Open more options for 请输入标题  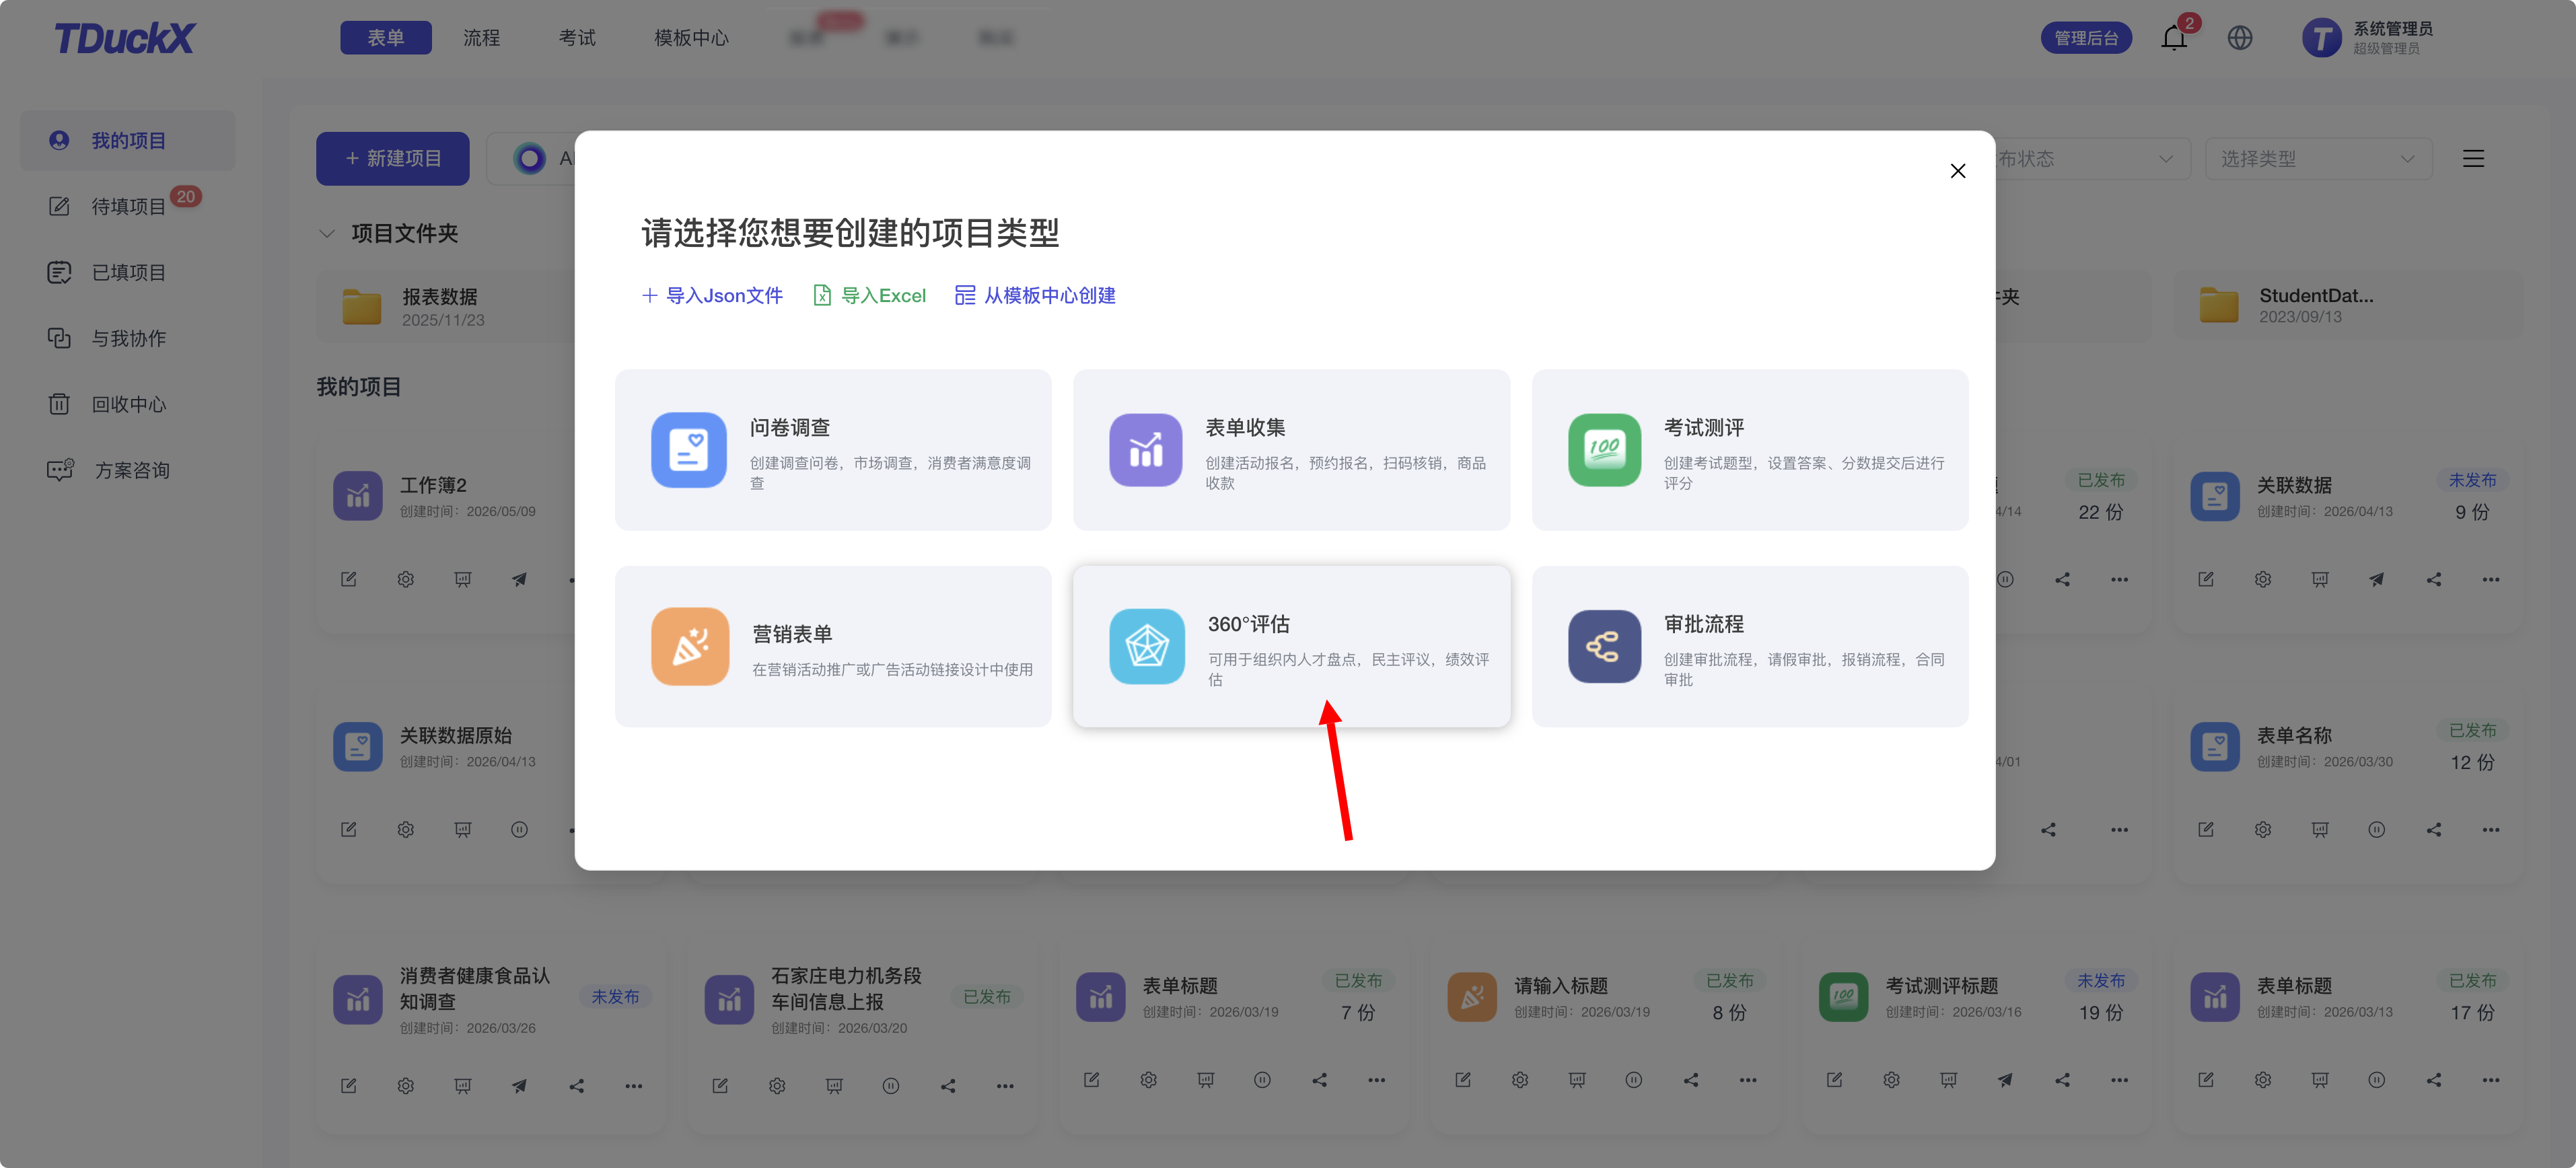pyautogui.click(x=1747, y=1080)
